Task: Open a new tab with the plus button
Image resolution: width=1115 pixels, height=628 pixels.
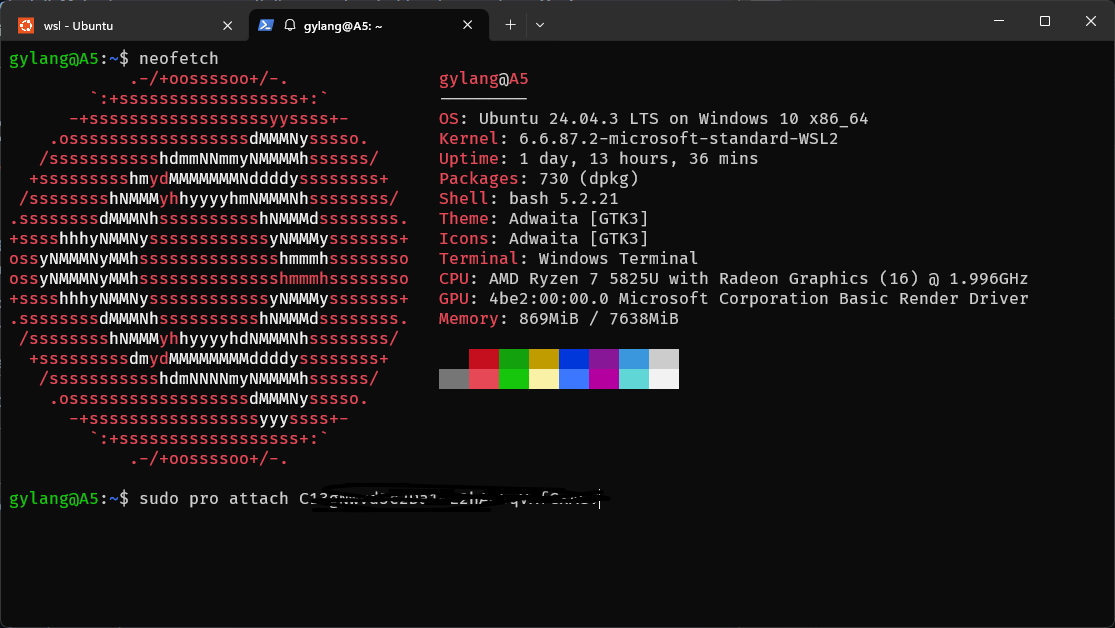Action: 510,24
